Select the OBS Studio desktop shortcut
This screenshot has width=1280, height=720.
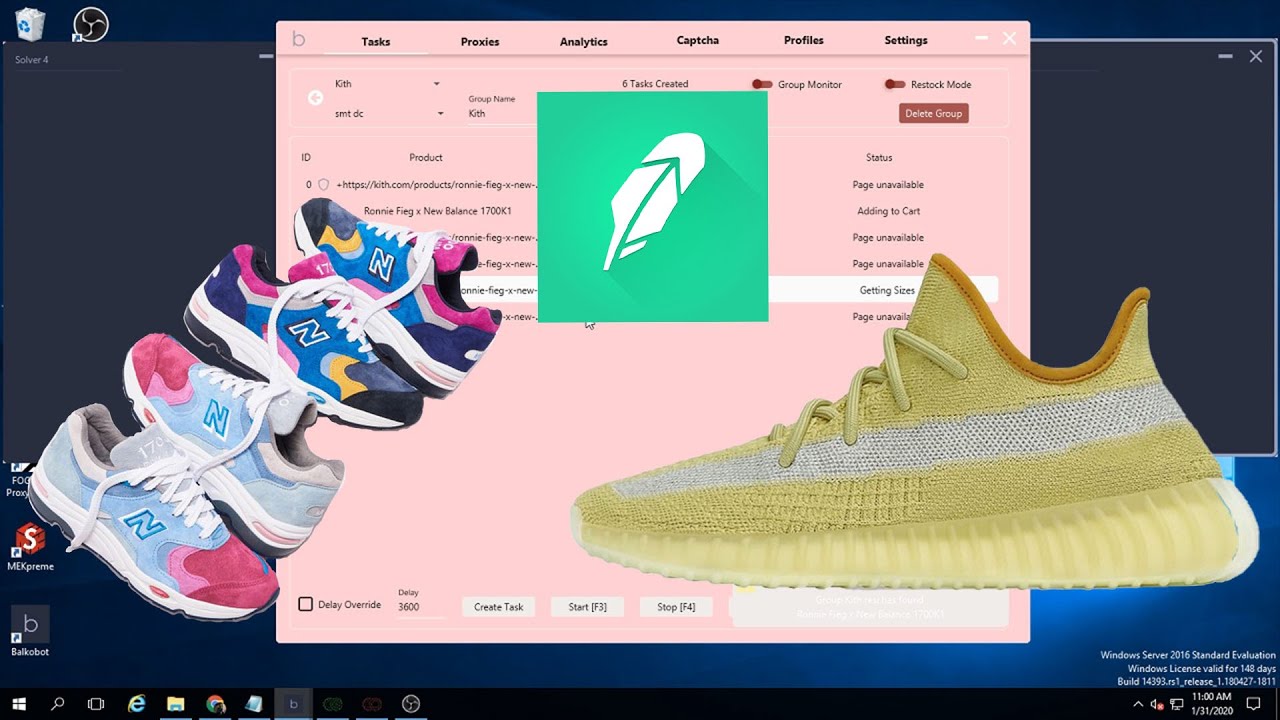[x=90, y=24]
